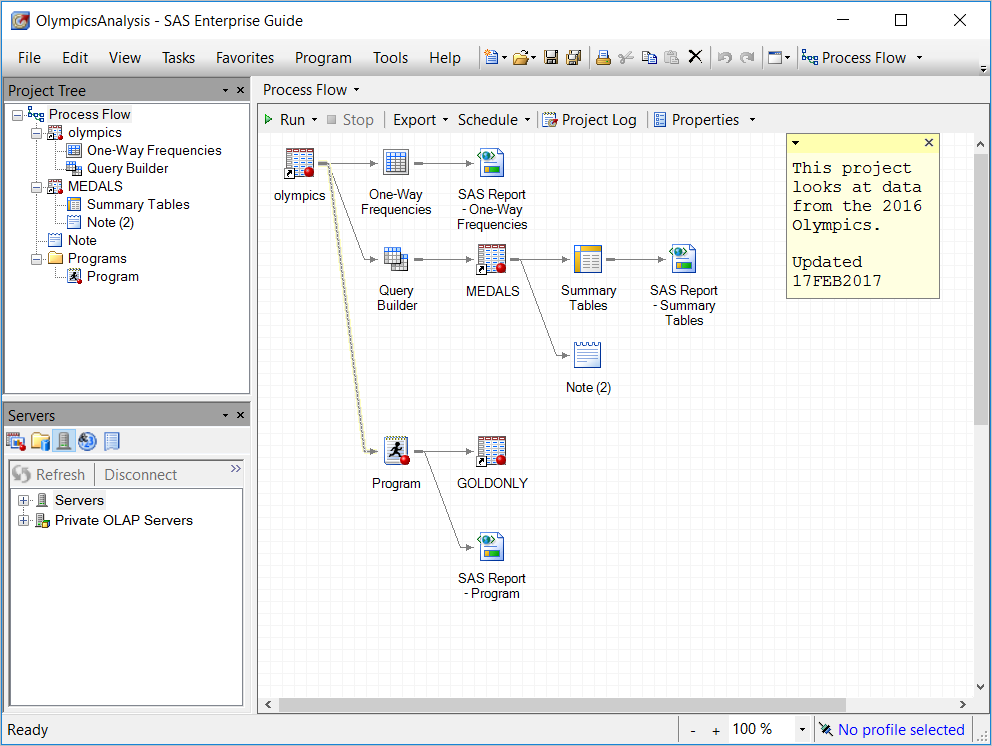This screenshot has height=746, width=992.
Task: Switch to the Servers view icon in the Servers pane
Action: point(63,441)
